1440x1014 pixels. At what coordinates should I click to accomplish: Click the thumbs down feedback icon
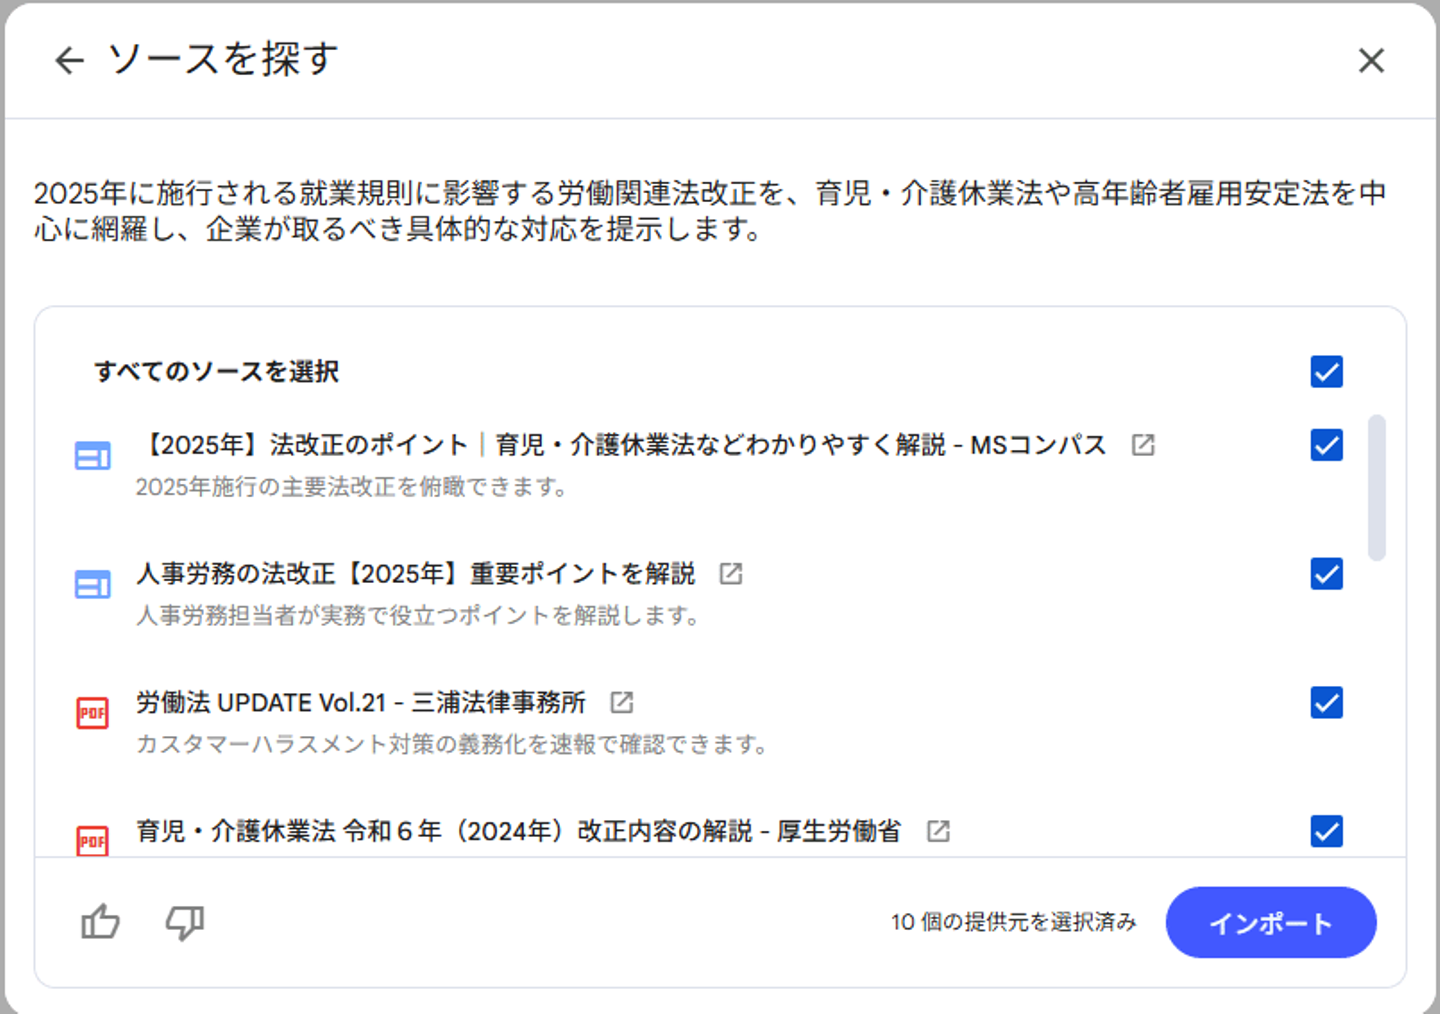[185, 922]
